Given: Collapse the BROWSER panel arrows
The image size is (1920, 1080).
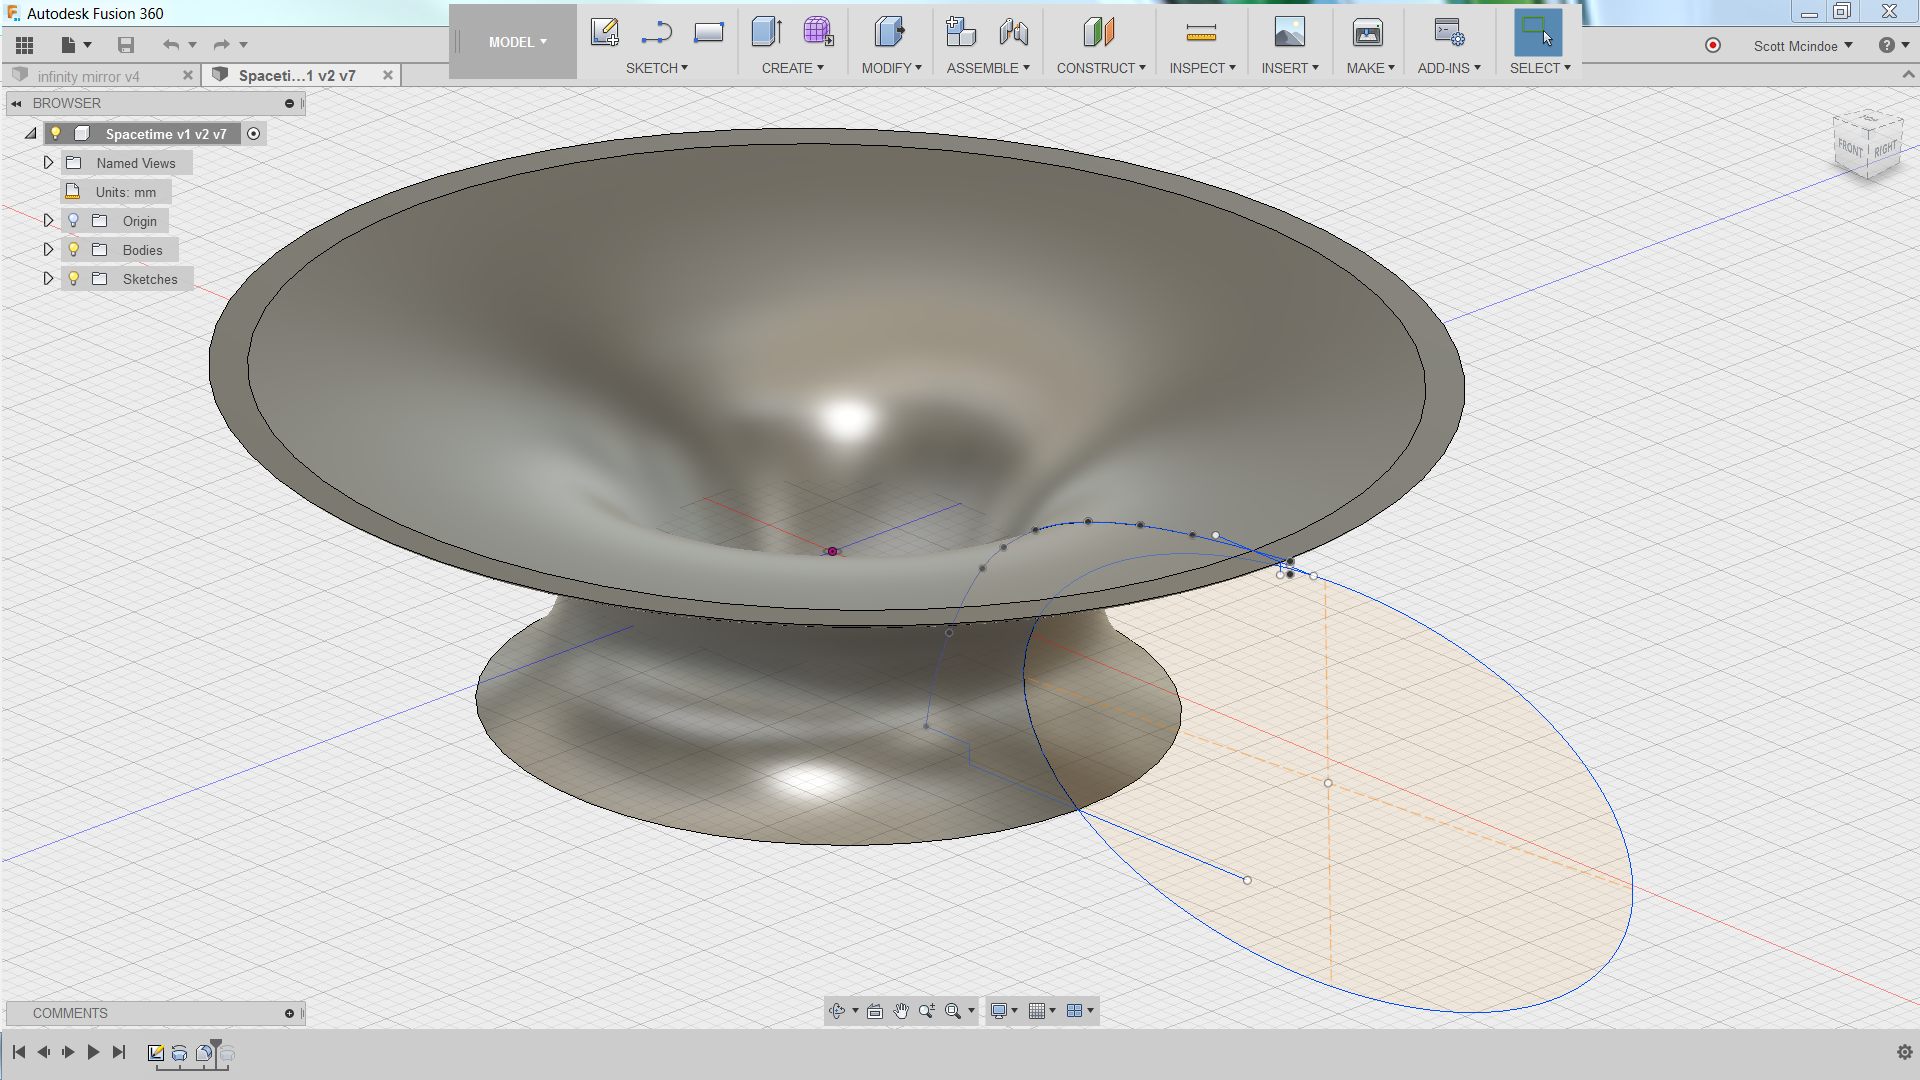Looking at the screenshot, I should [x=17, y=103].
